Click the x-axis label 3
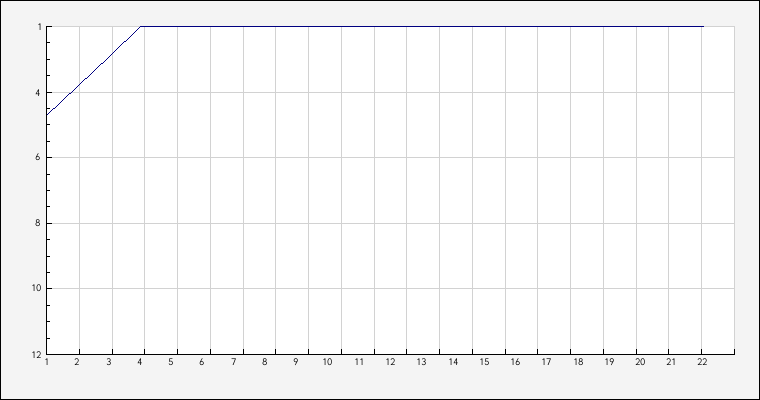Screen dimensions: 760x400 click(x=109, y=362)
